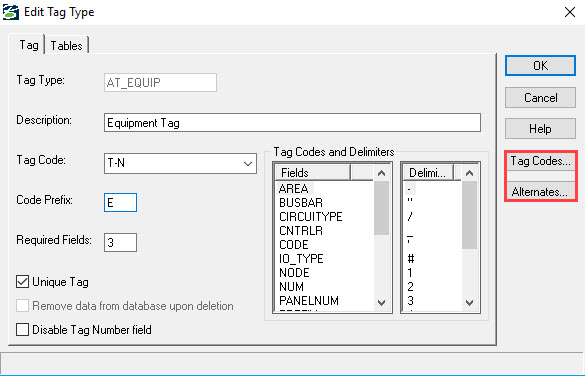Image resolution: width=585 pixels, height=376 pixels.
Task: Click Fields list scroll up arrow
Action: pos(381,173)
